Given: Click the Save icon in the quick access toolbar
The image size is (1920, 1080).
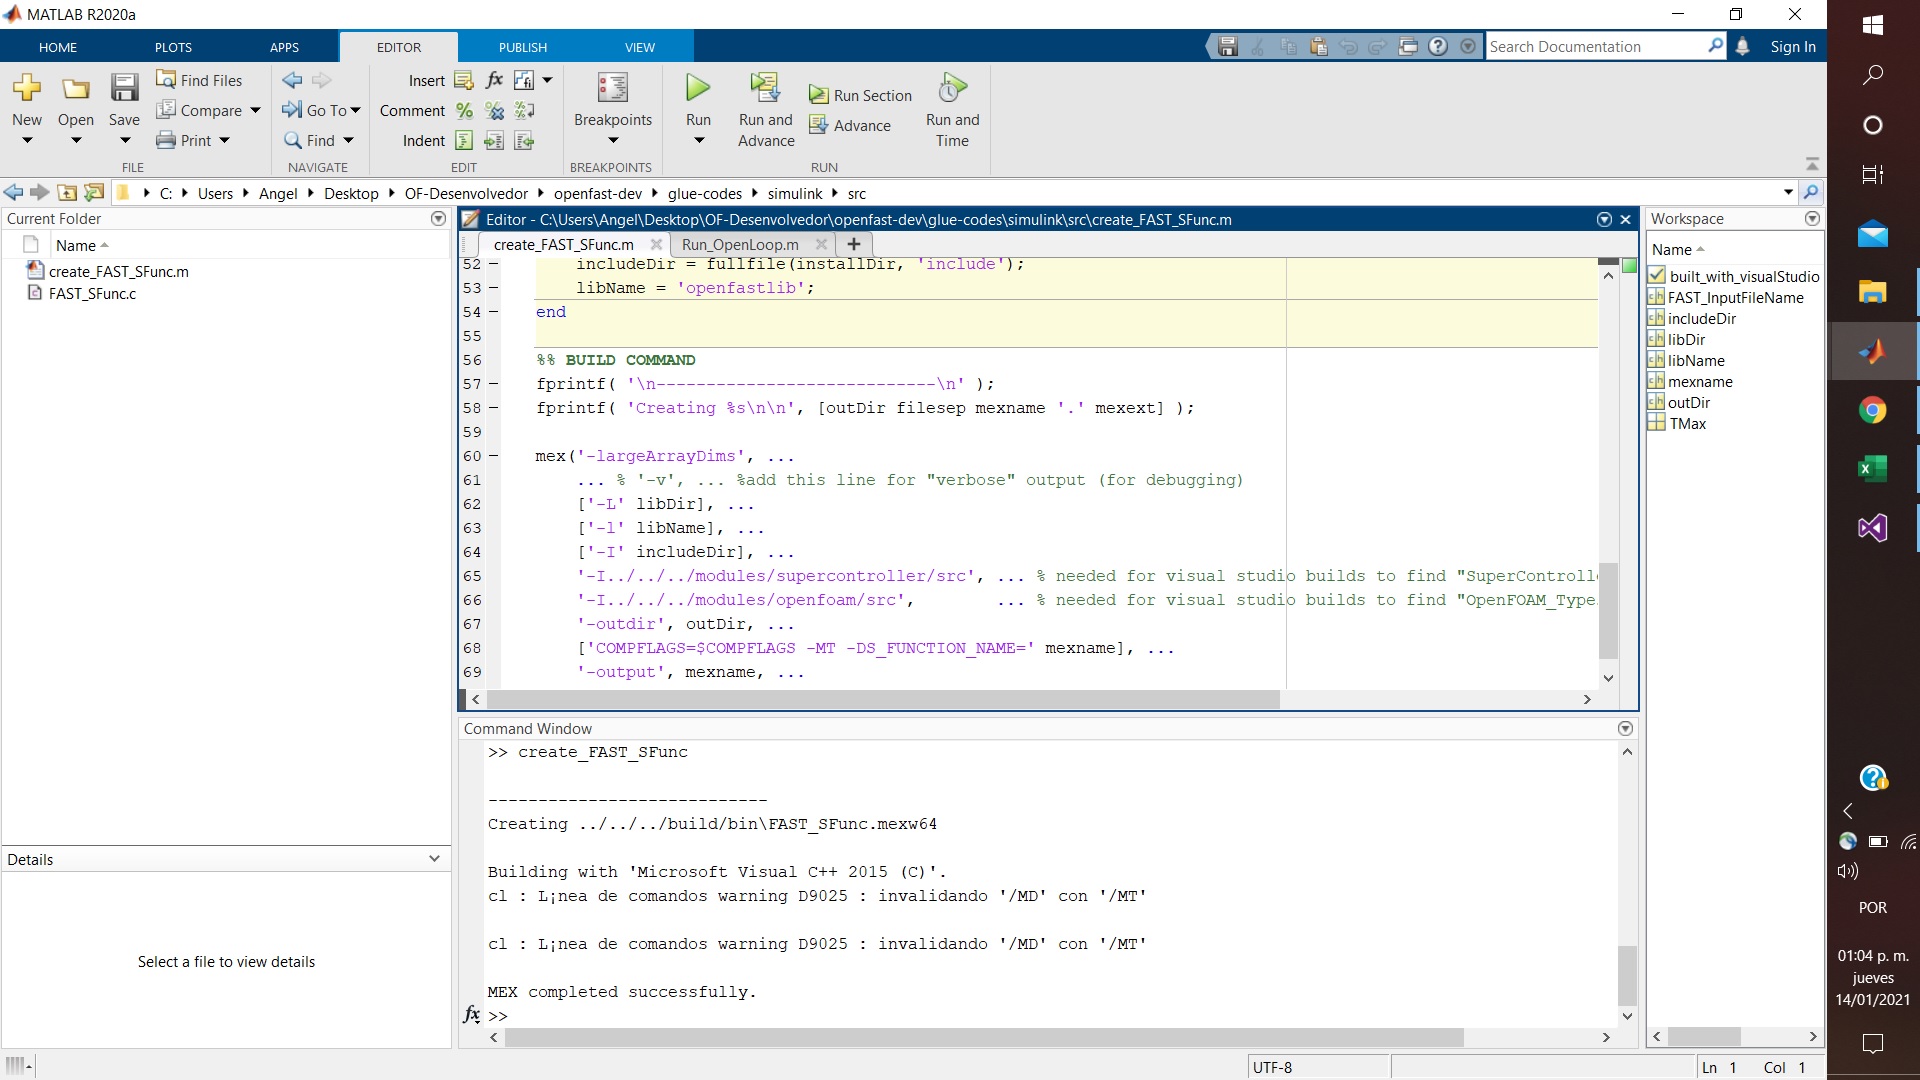Looking at the screenshot, I should [x=1226, y=46].
